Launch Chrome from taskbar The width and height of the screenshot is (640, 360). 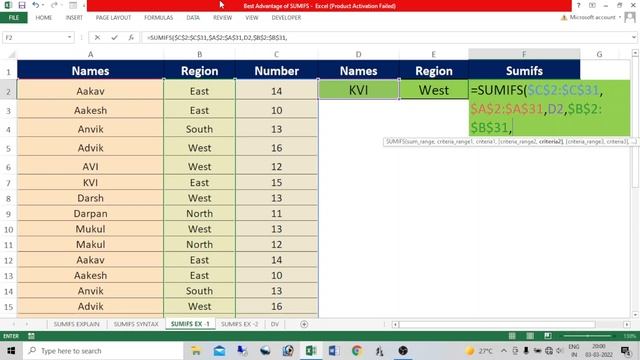[357, 351]
